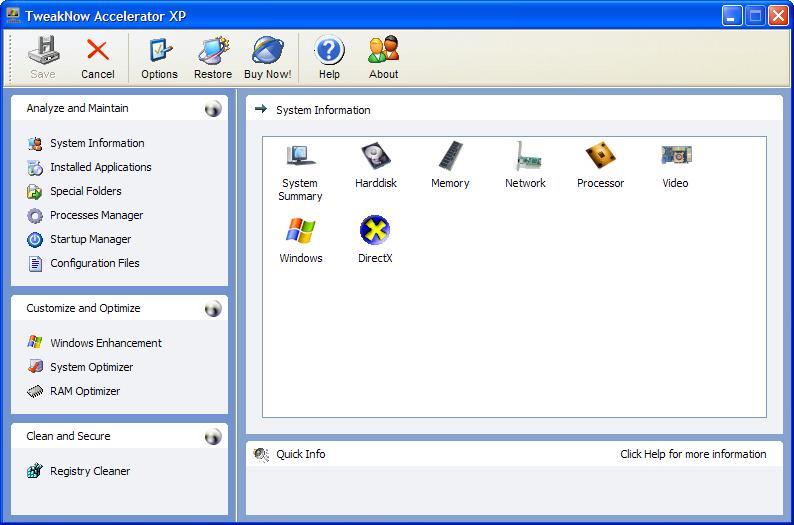Open Startup Manager in the sidebar
This screenshot has width=794, height=525.
coord(80,239)
